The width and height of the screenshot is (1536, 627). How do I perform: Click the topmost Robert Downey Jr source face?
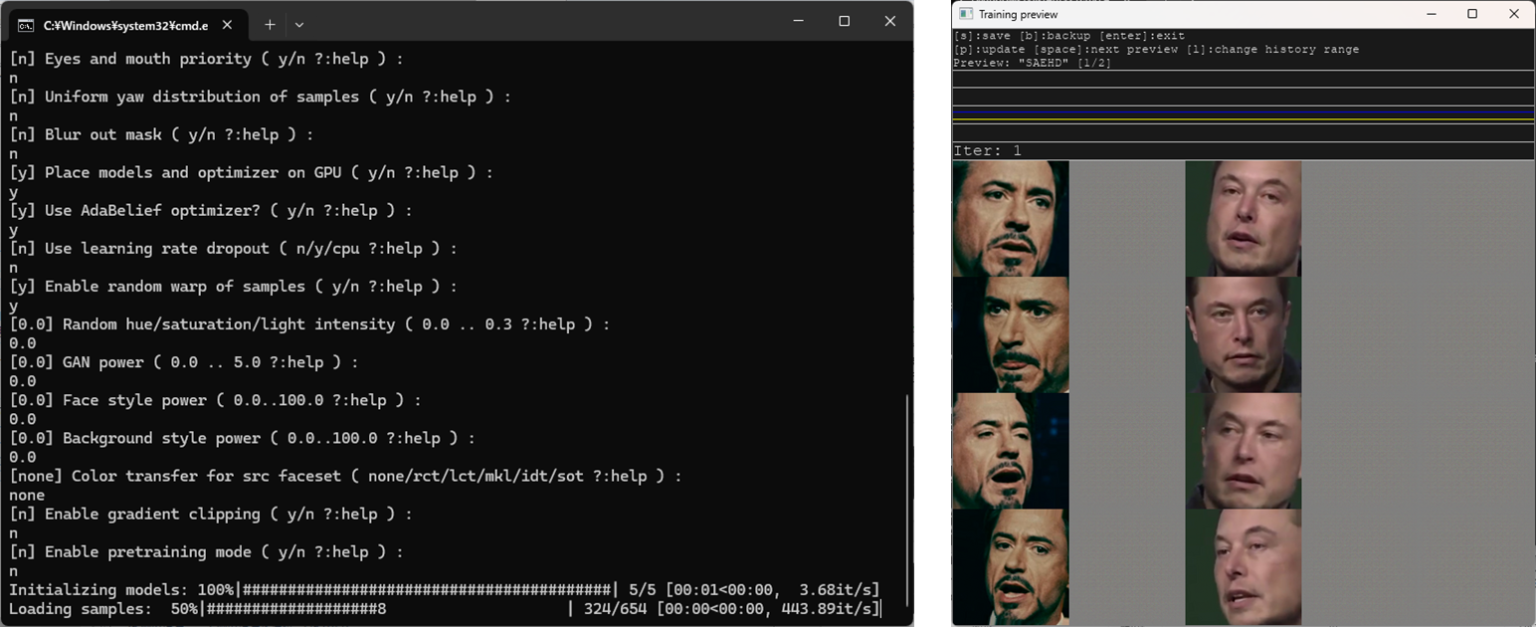click(x=1010, y=215)
